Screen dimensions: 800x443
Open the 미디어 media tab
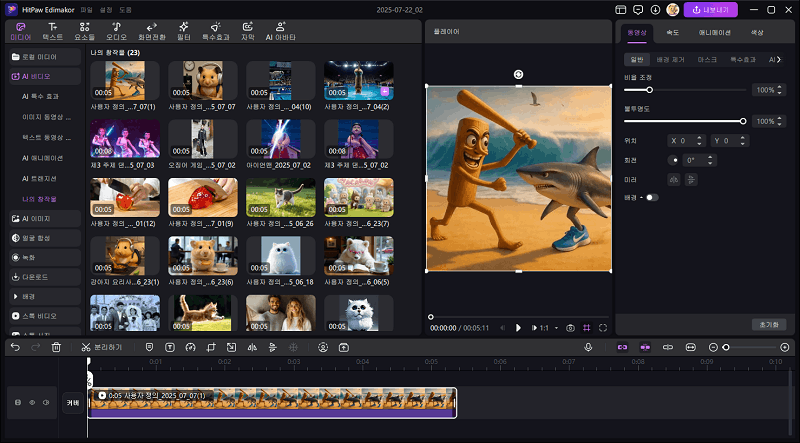tap(20, 31)
